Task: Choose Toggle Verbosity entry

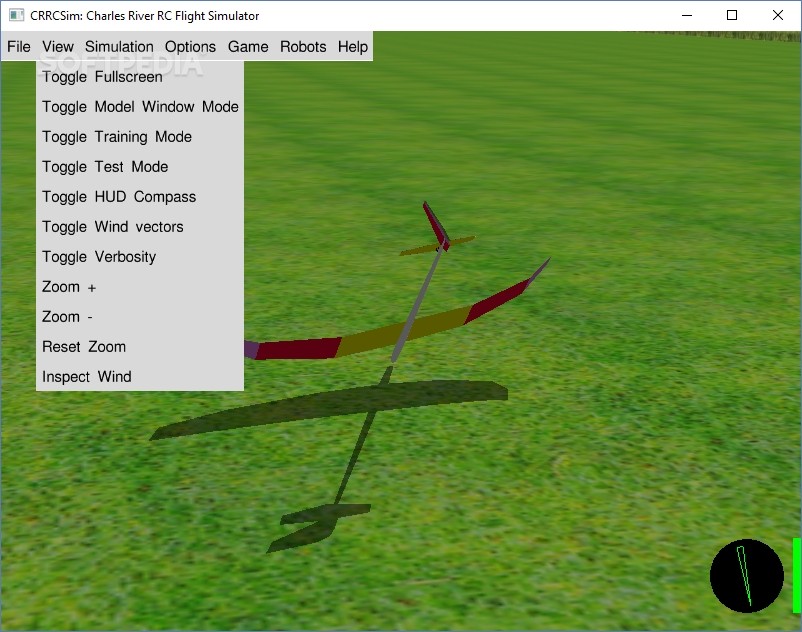Action: pos(140,257)
